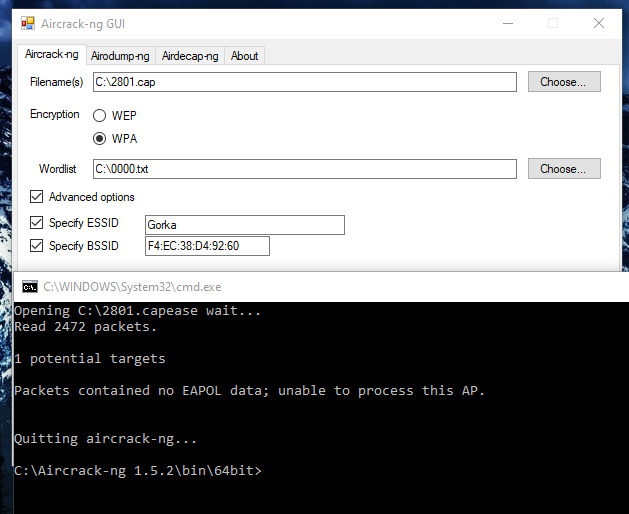629x514 pixels.
Task: Select the Aircrack-ng tab
Action: coord(52,54)
